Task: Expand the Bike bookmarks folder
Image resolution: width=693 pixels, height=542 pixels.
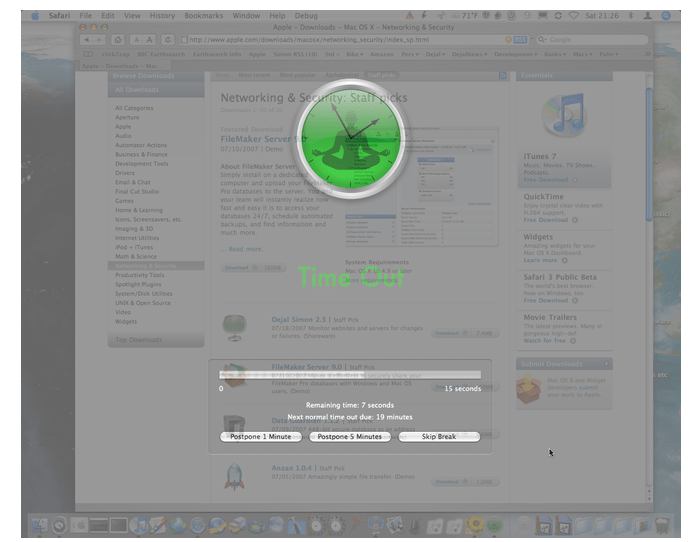Action: pos(354,54)
